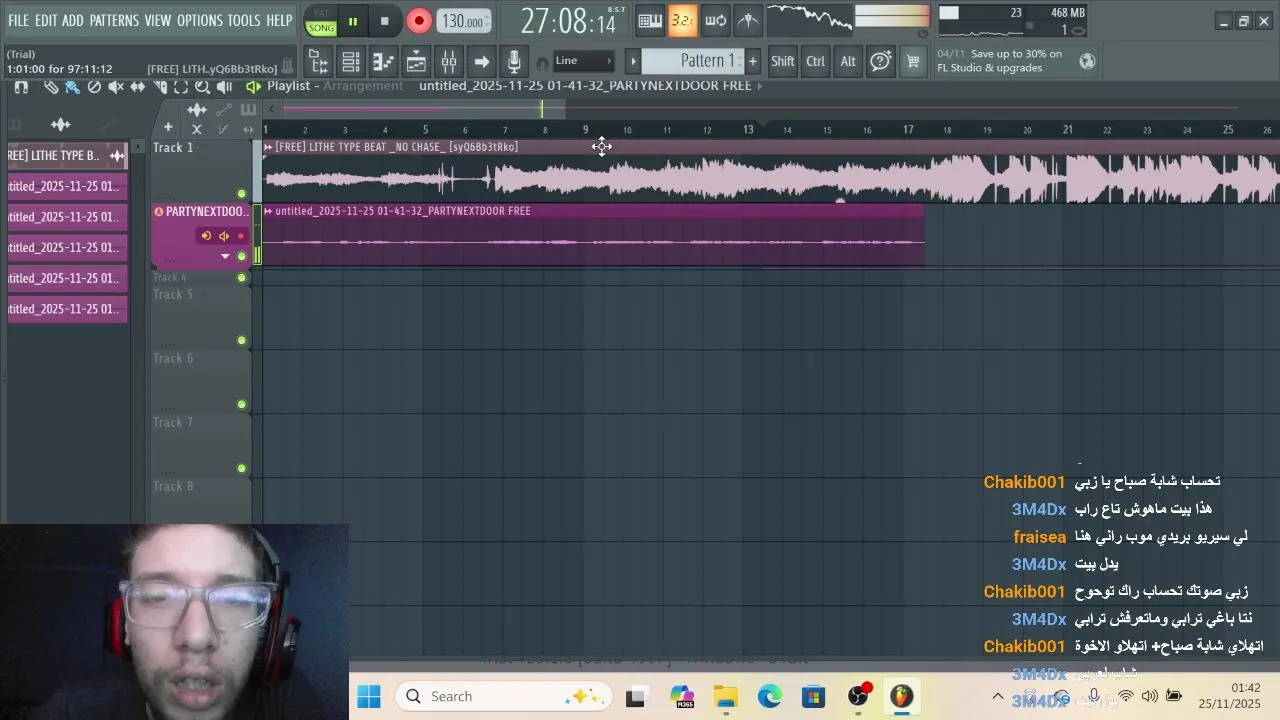1280x720 pixels.
Task: Add new pattern with plus button
Action: click(x=752, y=61)
